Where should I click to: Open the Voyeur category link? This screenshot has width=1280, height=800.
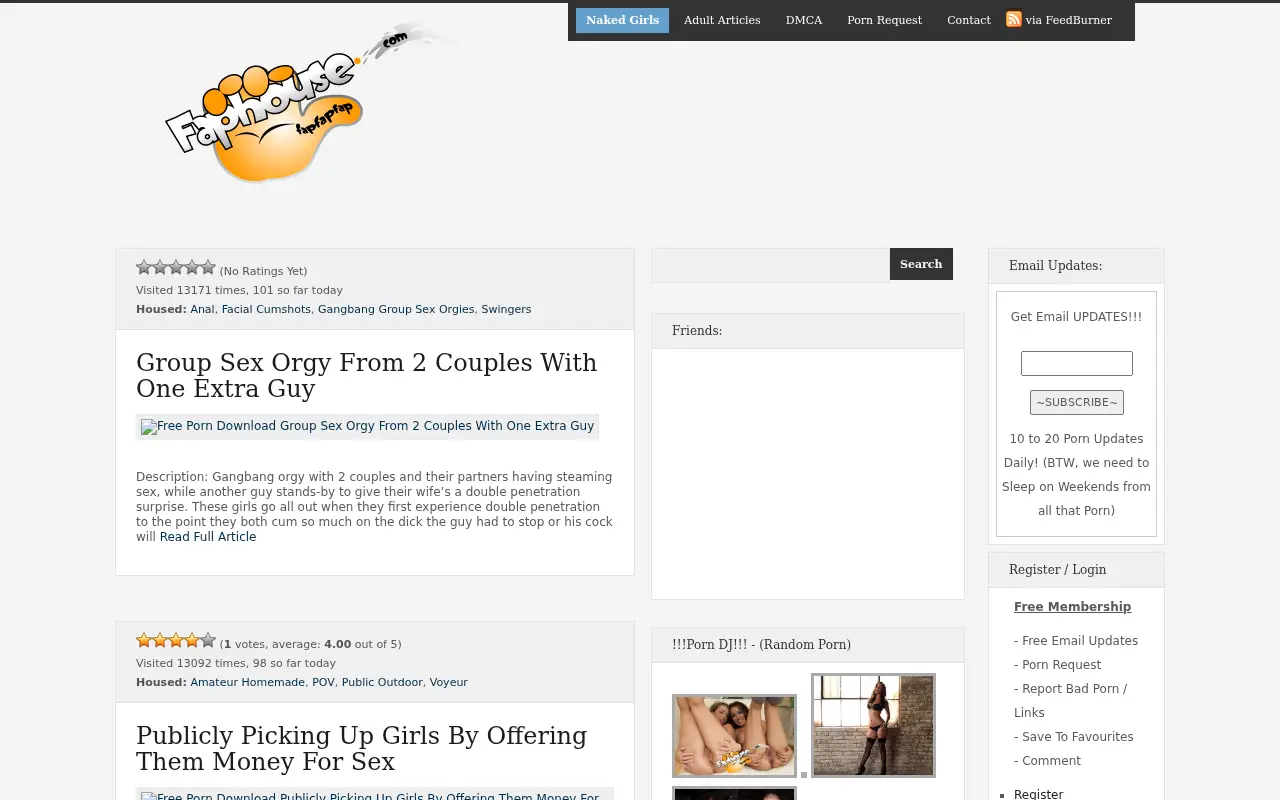coord(449,683)
